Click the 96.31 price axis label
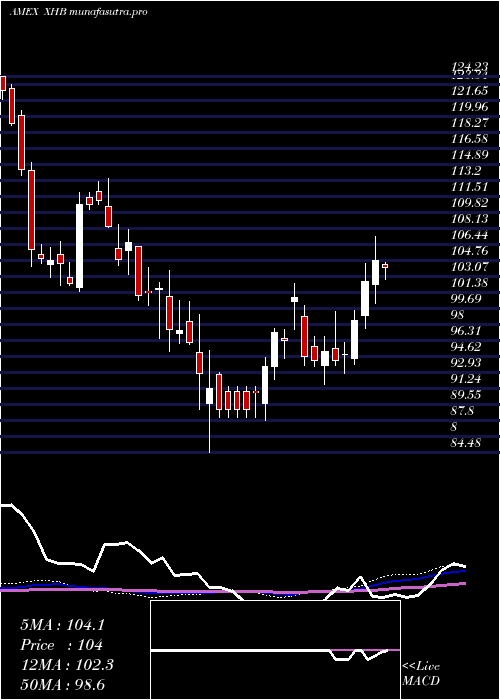 [467, 331]
